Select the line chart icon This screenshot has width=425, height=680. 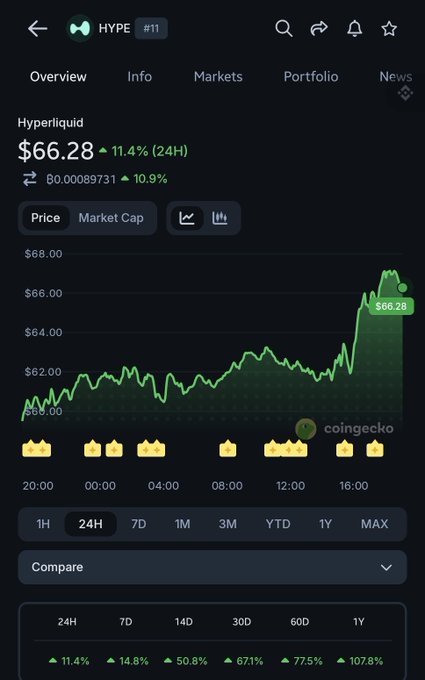187,218
